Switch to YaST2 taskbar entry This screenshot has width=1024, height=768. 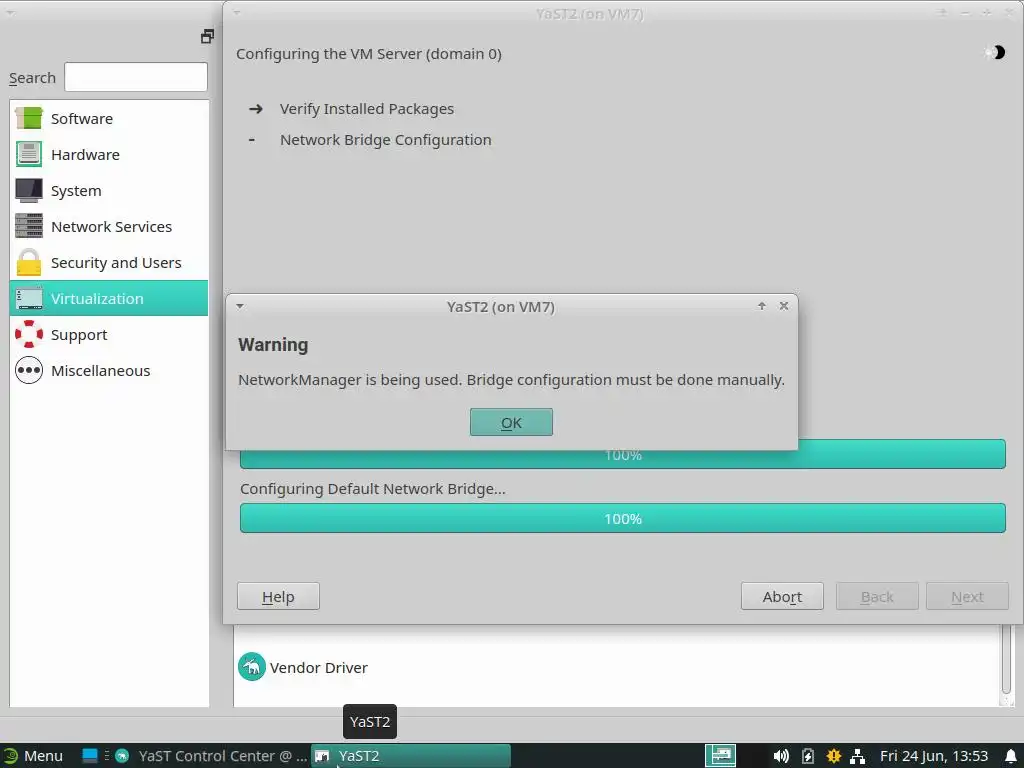coord(411,756)
